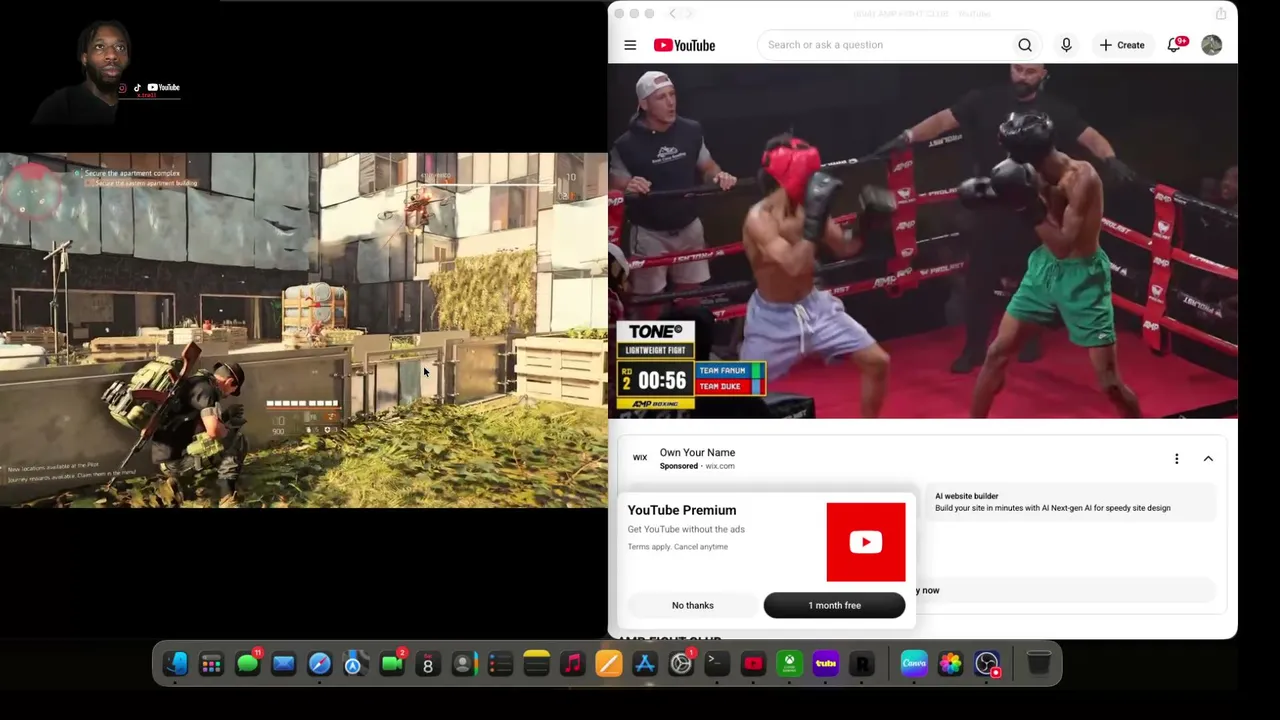
Task: Open OBS in the Dock
Action: (x=986, y=663)
